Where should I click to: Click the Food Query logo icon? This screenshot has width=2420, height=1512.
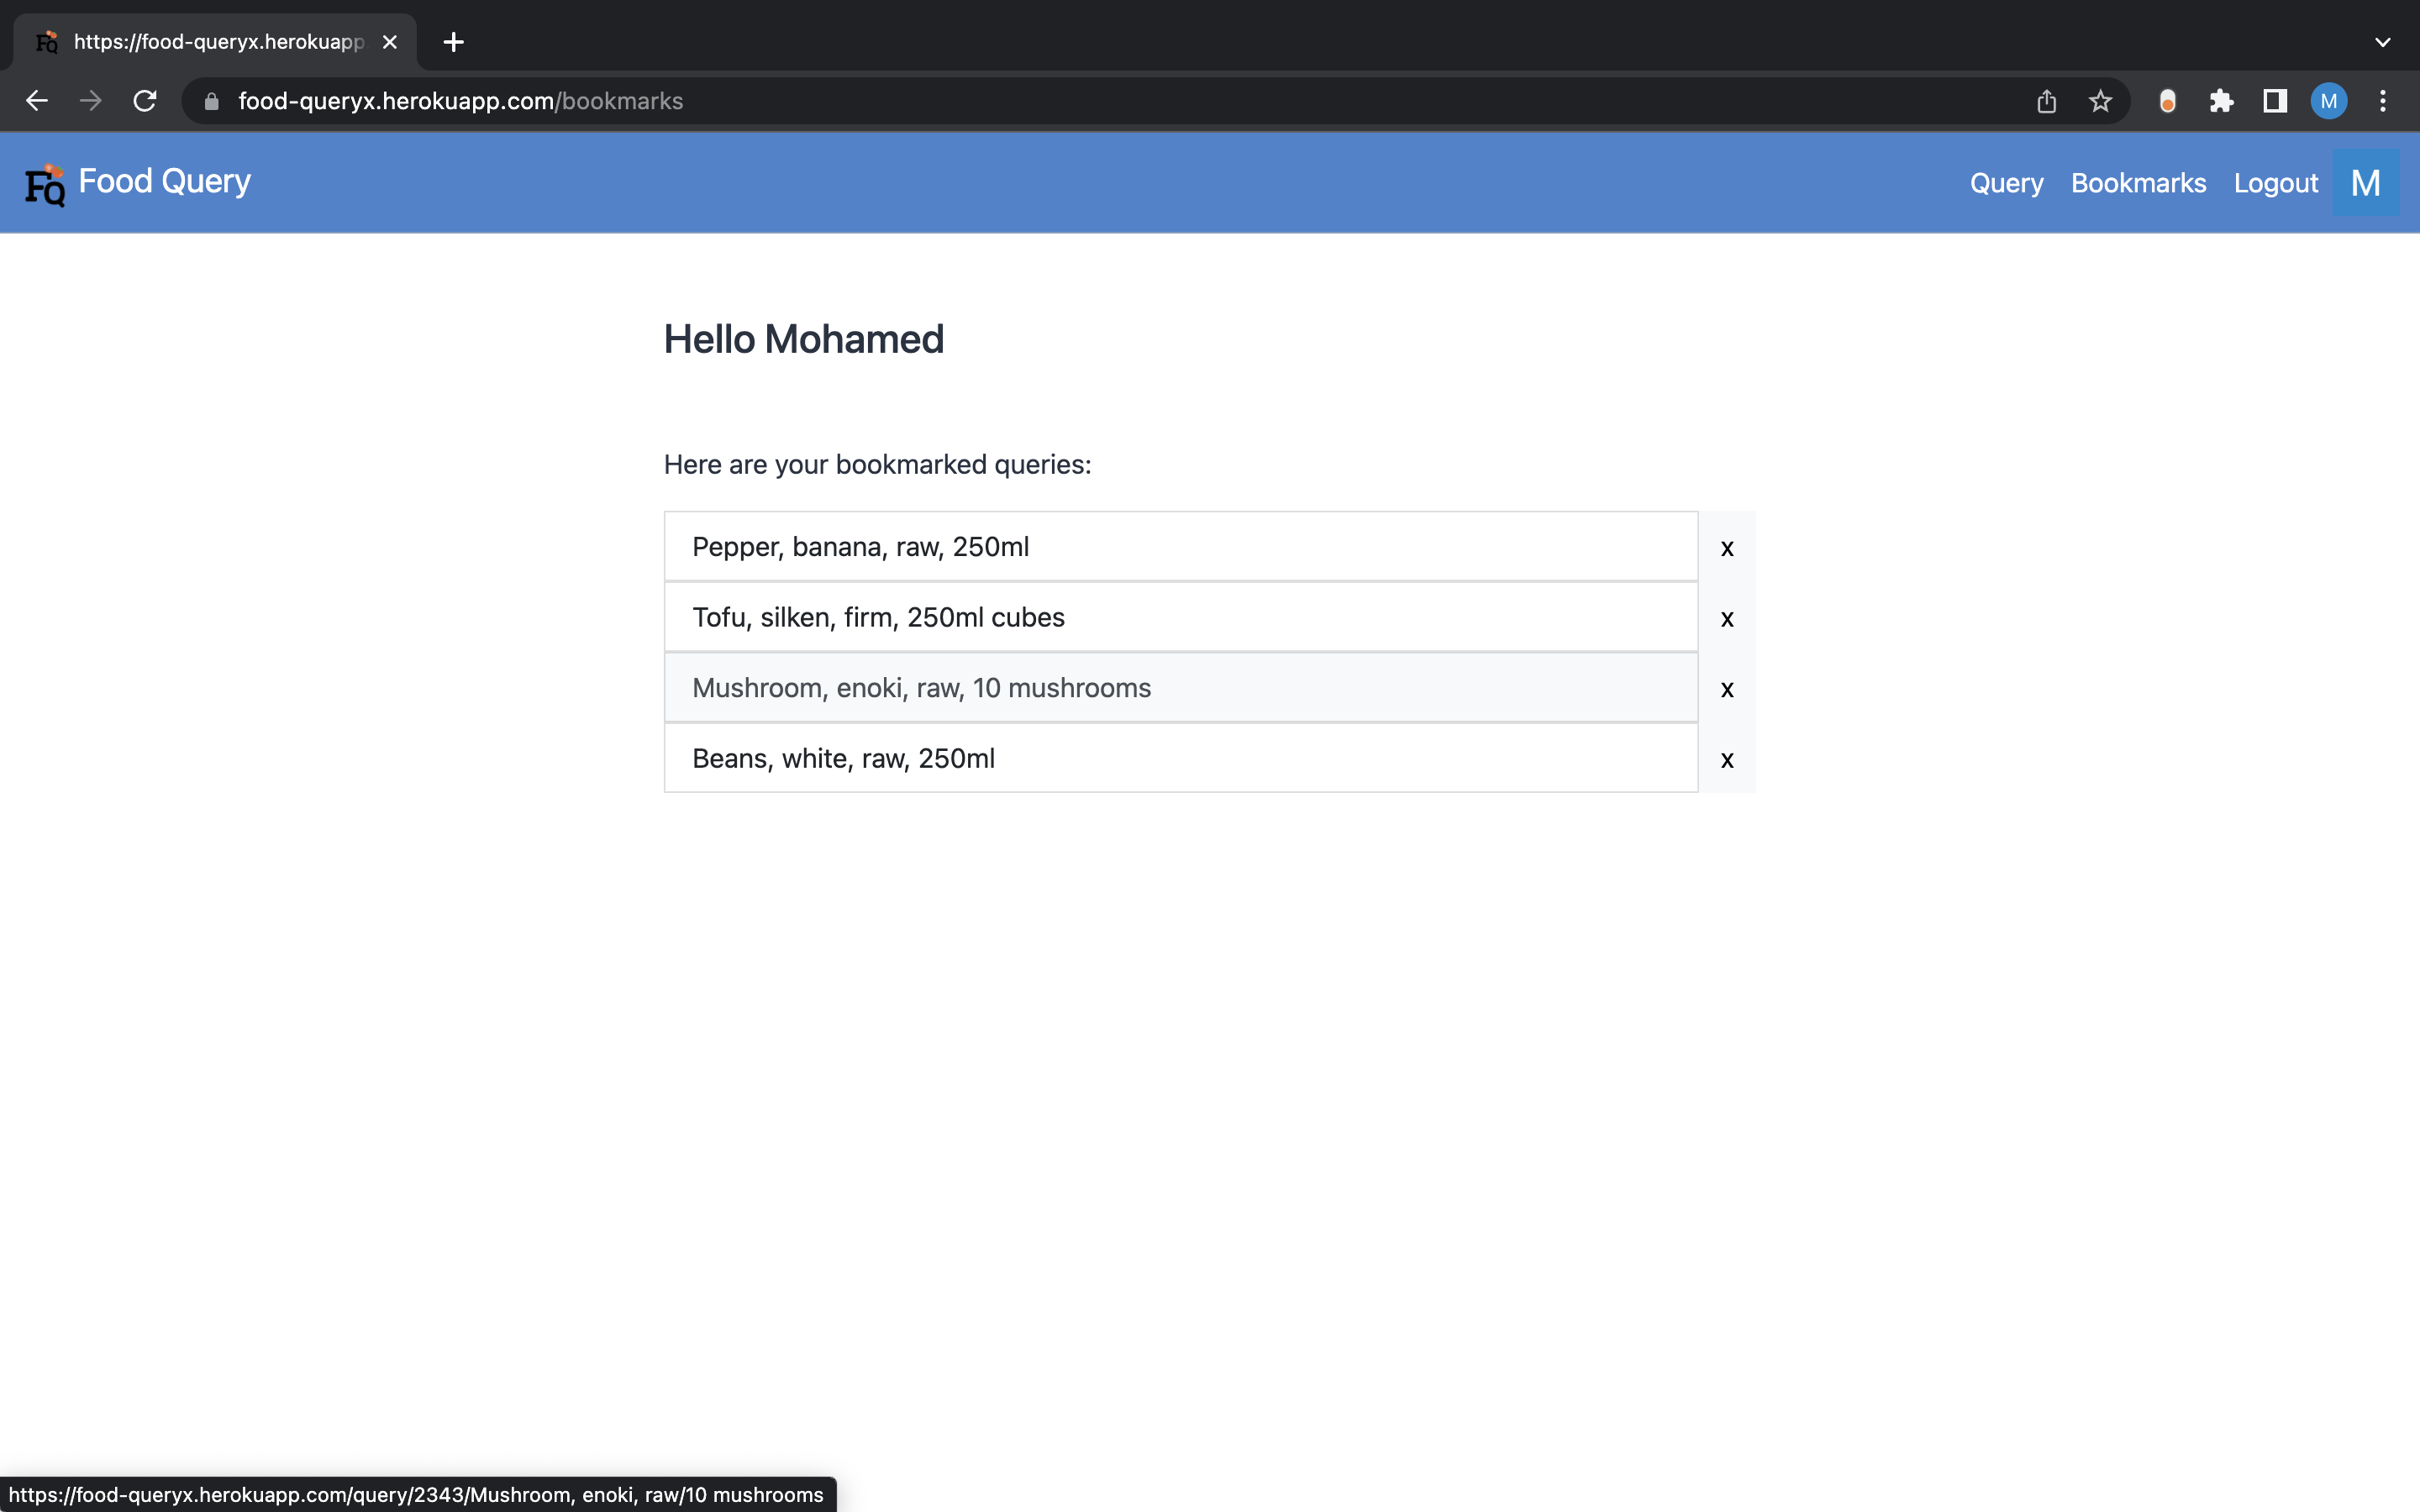coord(44,185)
